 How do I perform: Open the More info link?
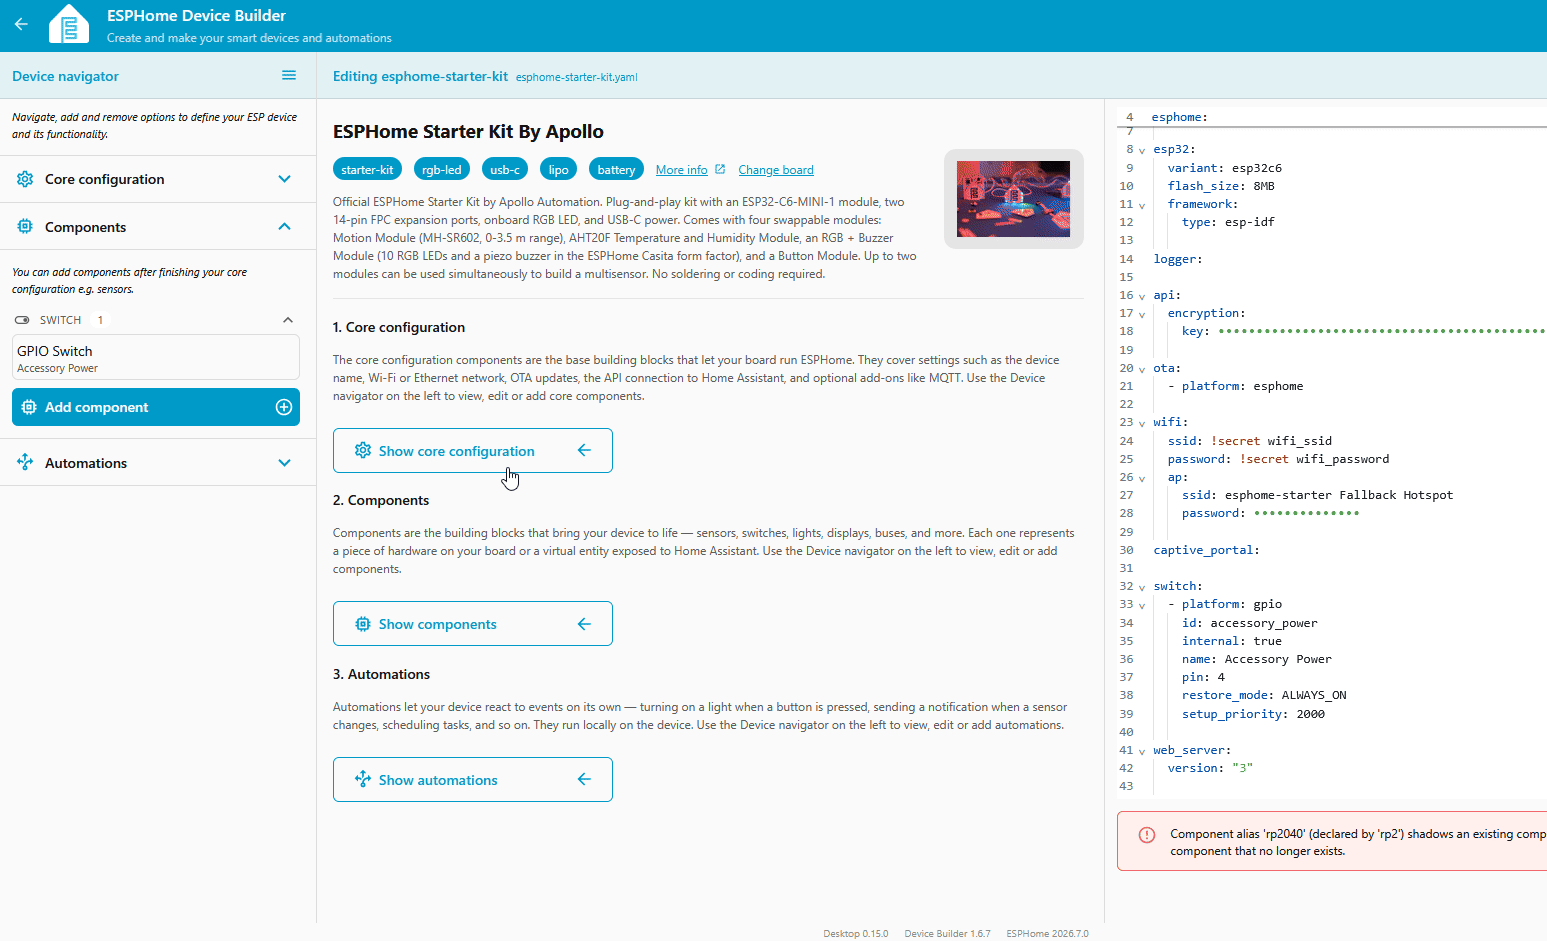tap(682, 170)
